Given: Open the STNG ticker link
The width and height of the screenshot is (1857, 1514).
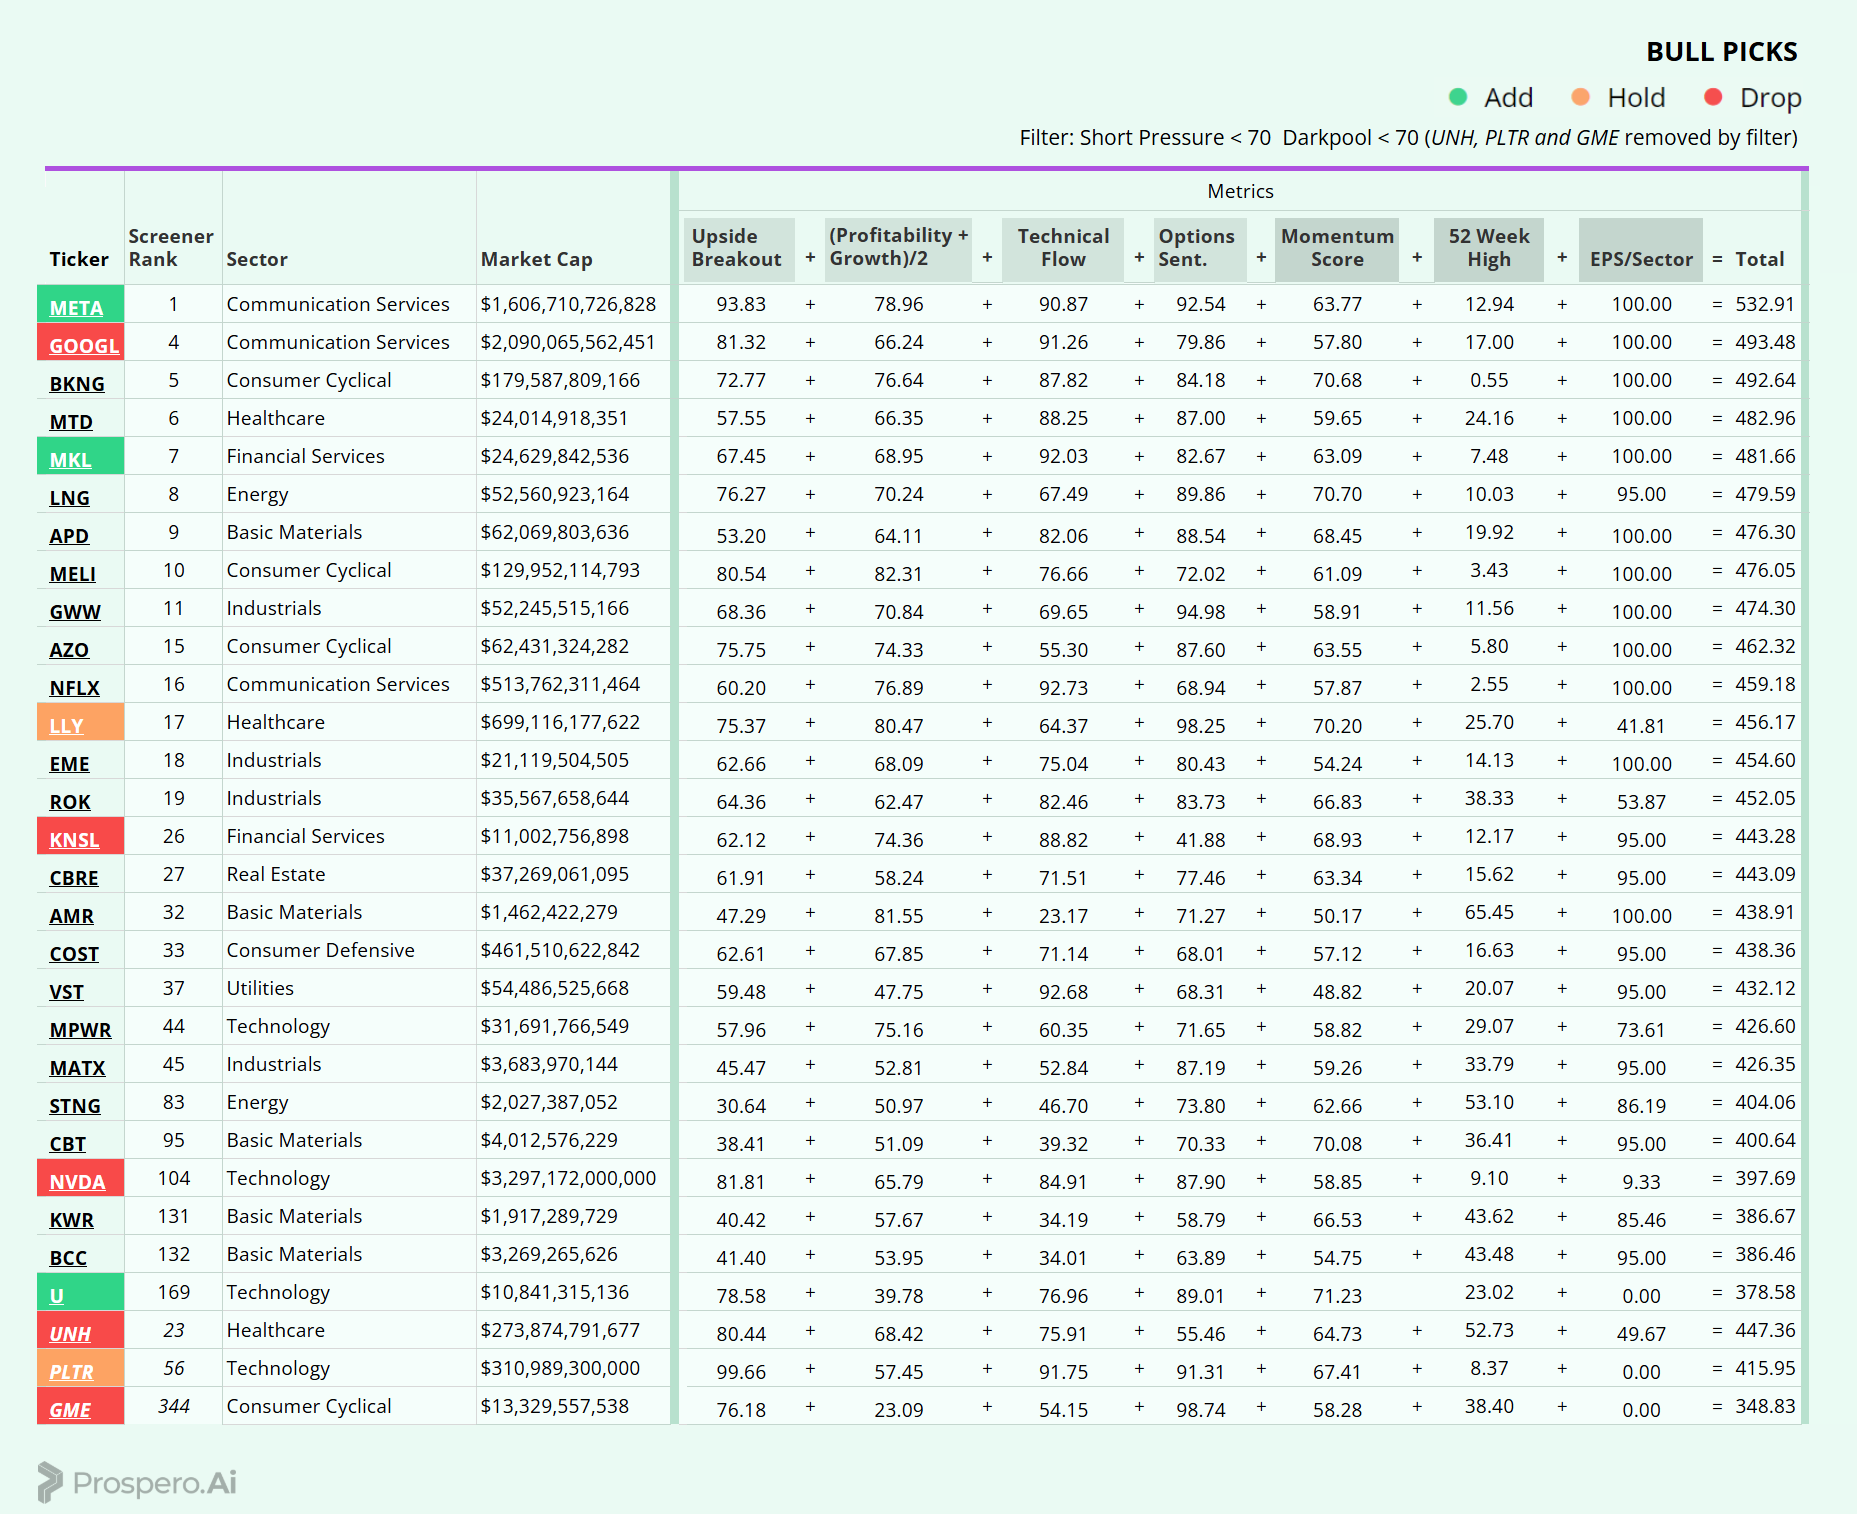Looking at the screenshot, I should tap(75, 1106).
